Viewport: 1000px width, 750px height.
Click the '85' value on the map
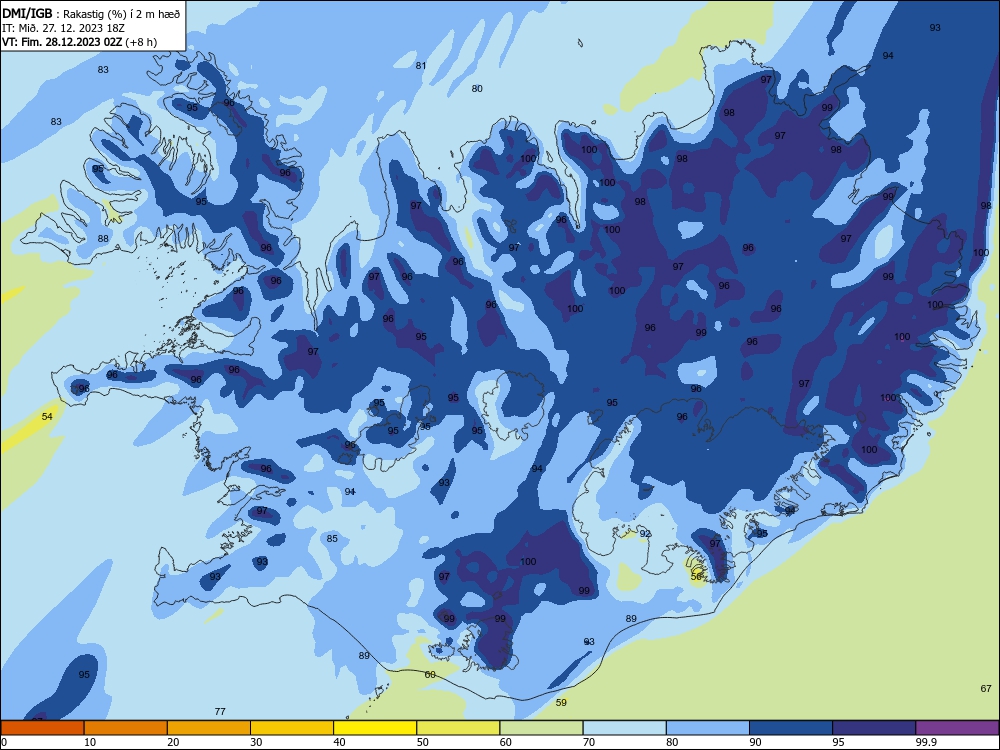coord(332,538)
